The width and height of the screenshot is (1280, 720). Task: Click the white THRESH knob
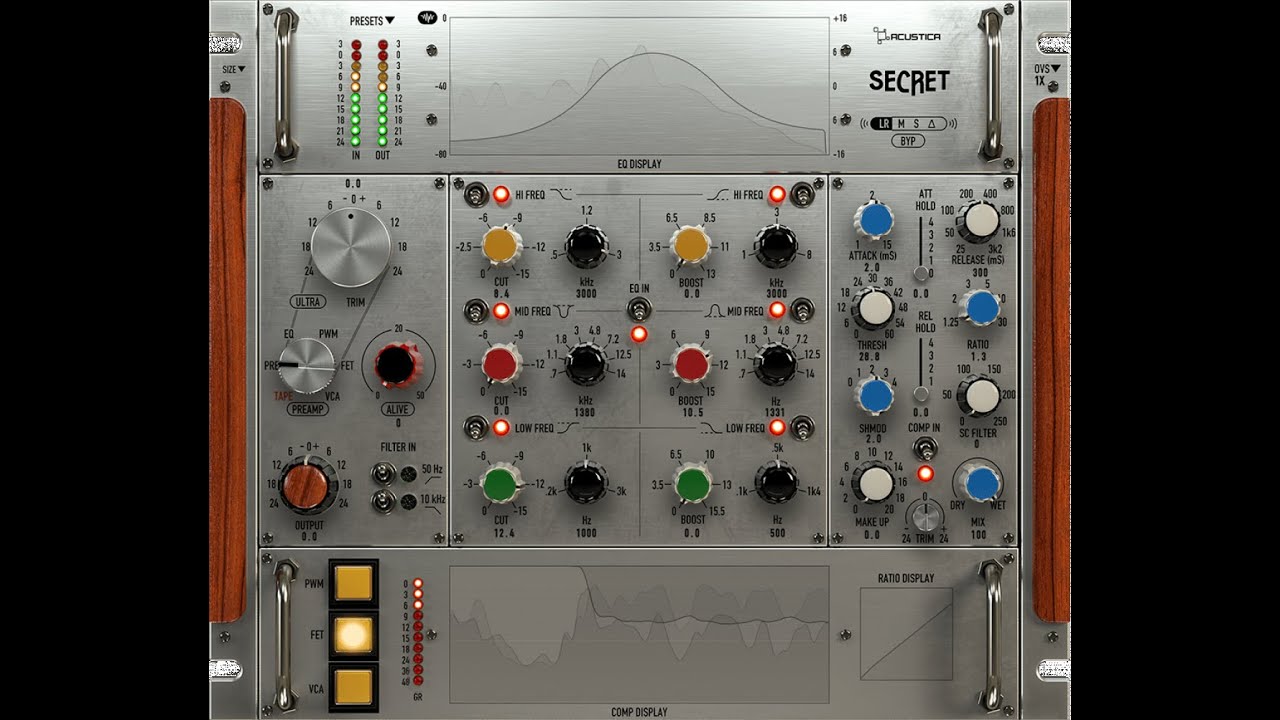876,309
